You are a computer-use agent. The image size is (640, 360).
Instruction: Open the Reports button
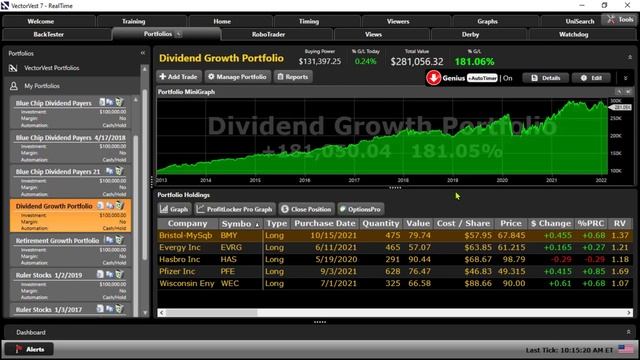(293, 77)
